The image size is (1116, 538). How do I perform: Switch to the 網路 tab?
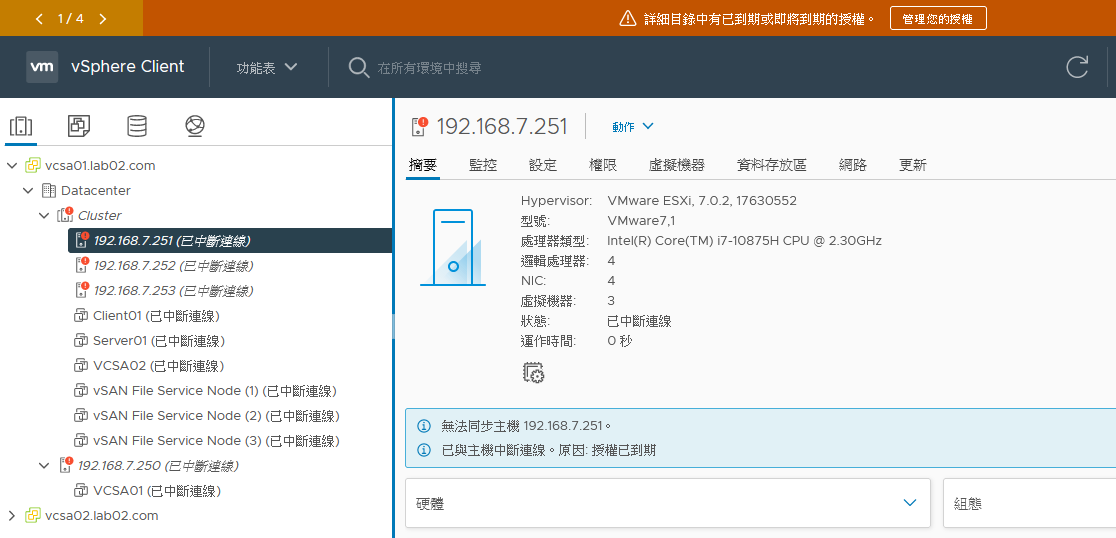[853, 165]
